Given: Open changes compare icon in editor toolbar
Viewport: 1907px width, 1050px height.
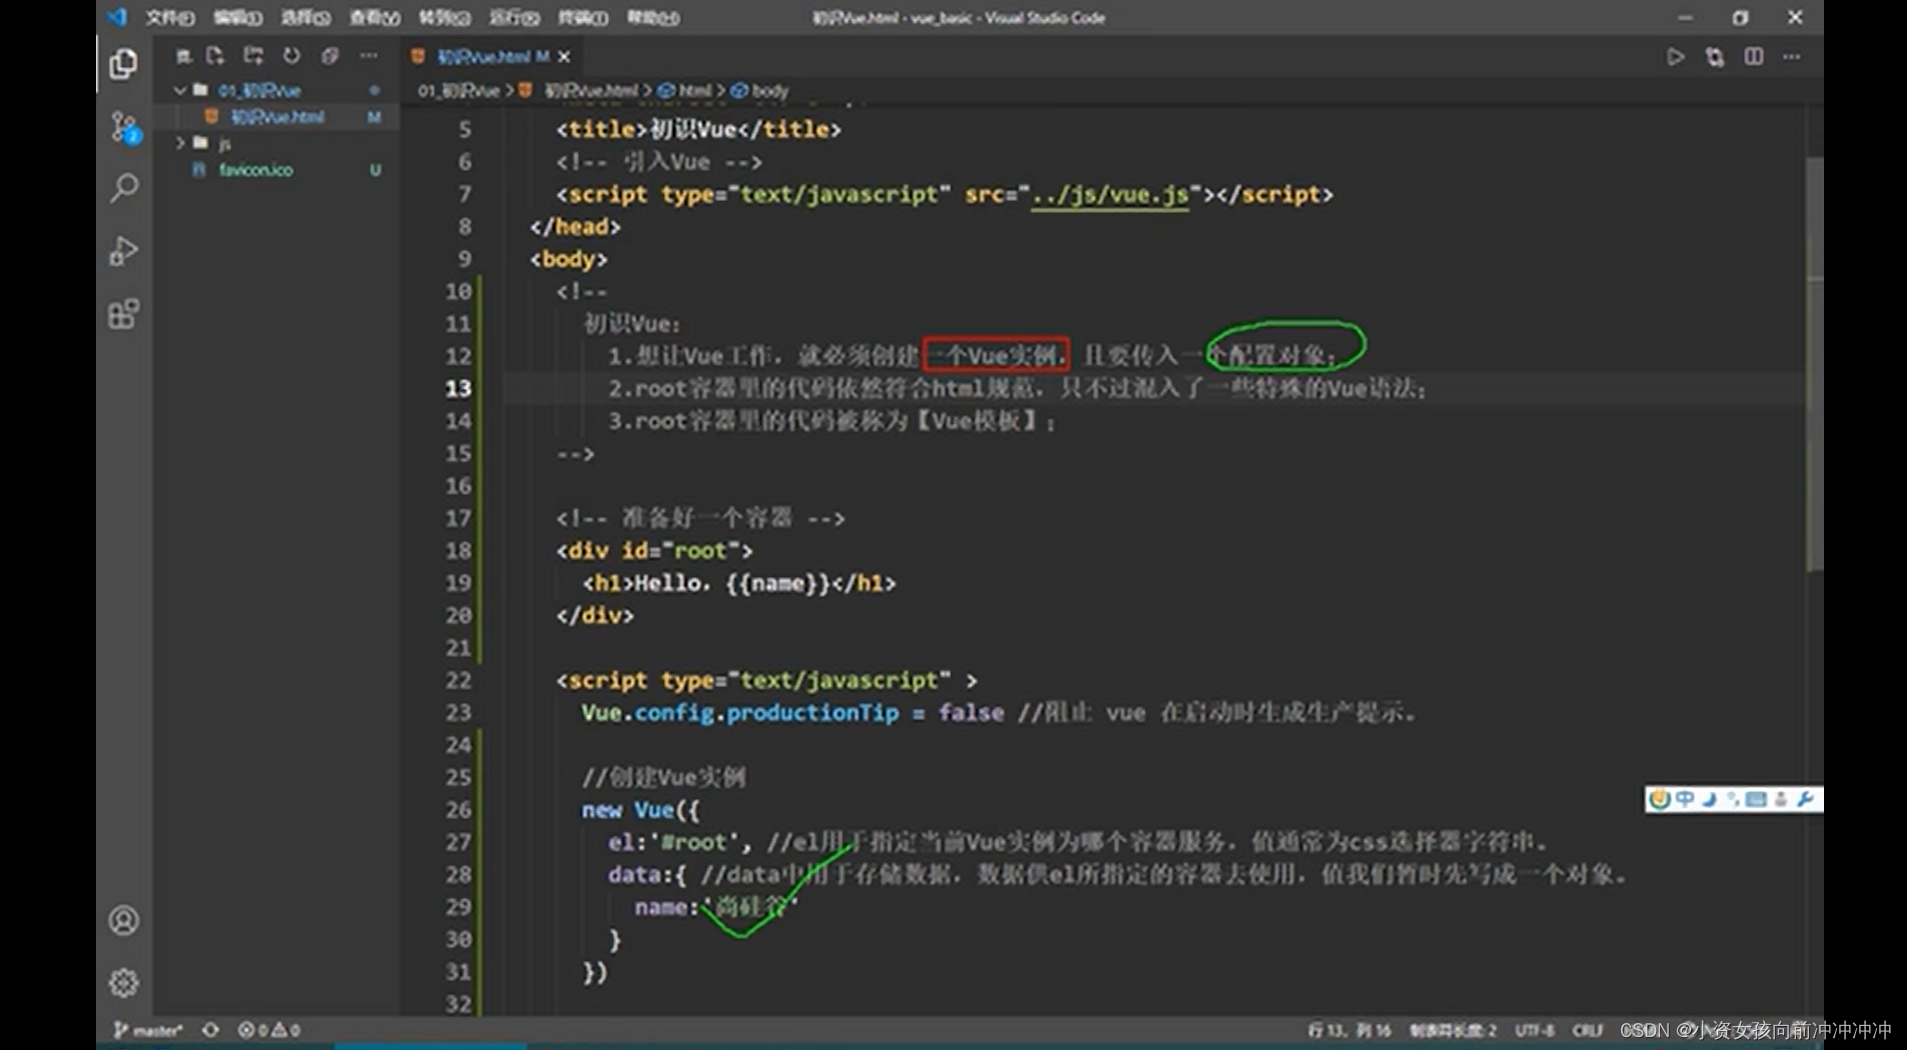Looking at the screenshot, I should click(x=1715, y=57).
